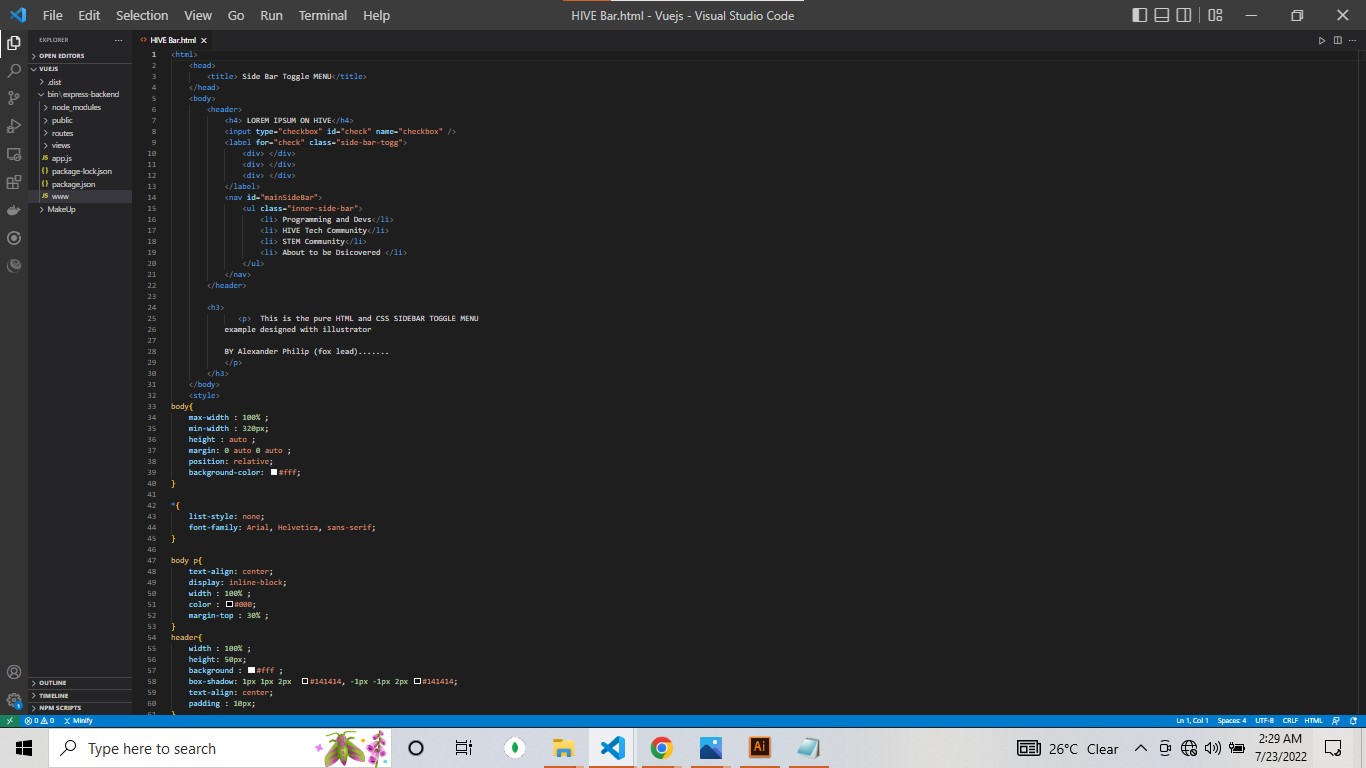The image size is (1366, 768).
Task: Select the HIVE Bar.html editor tab
Action: click(x=173, y=40)
